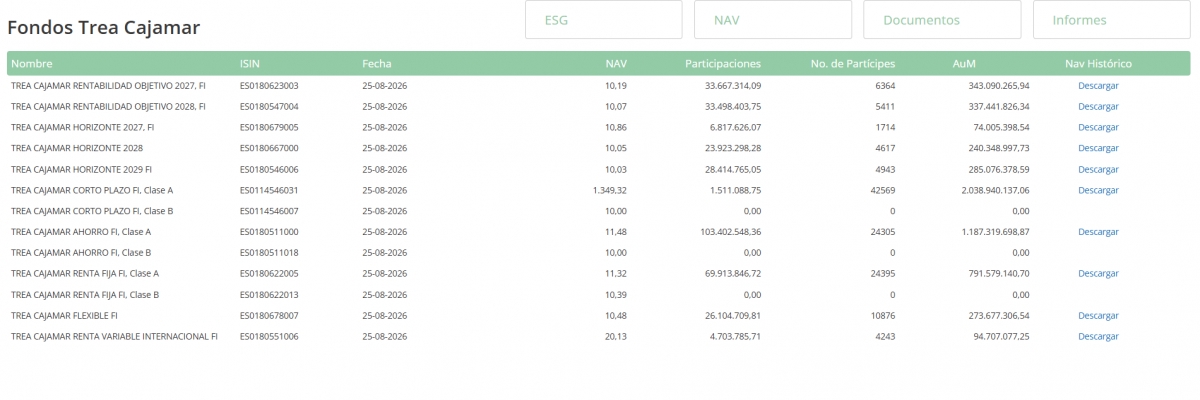Click the AuM column header
The height and width of the screenshot is (400, 1200).
coord(964,63)
